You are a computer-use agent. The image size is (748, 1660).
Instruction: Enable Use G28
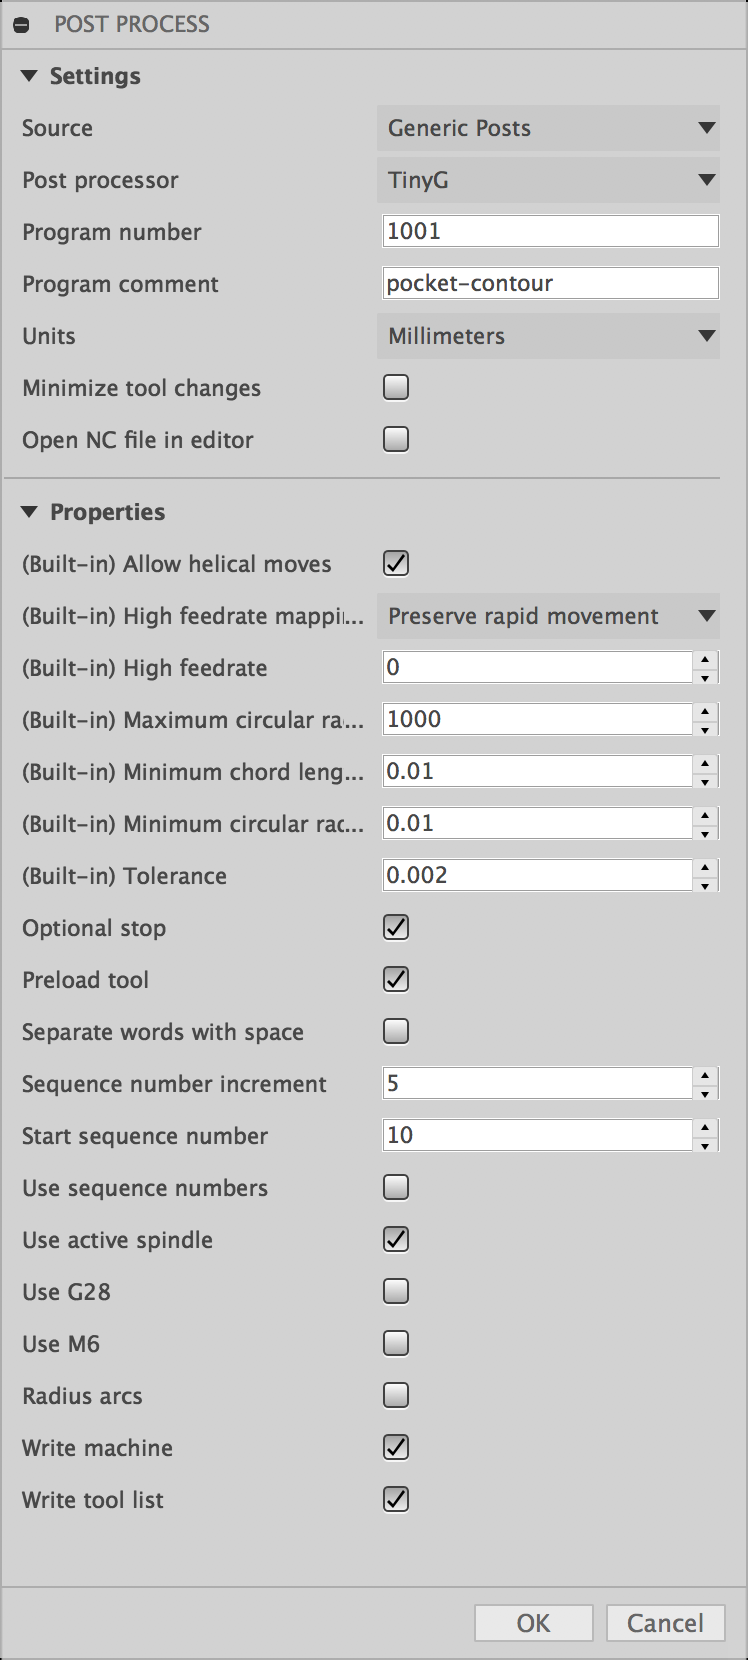tap(395, 1291)
